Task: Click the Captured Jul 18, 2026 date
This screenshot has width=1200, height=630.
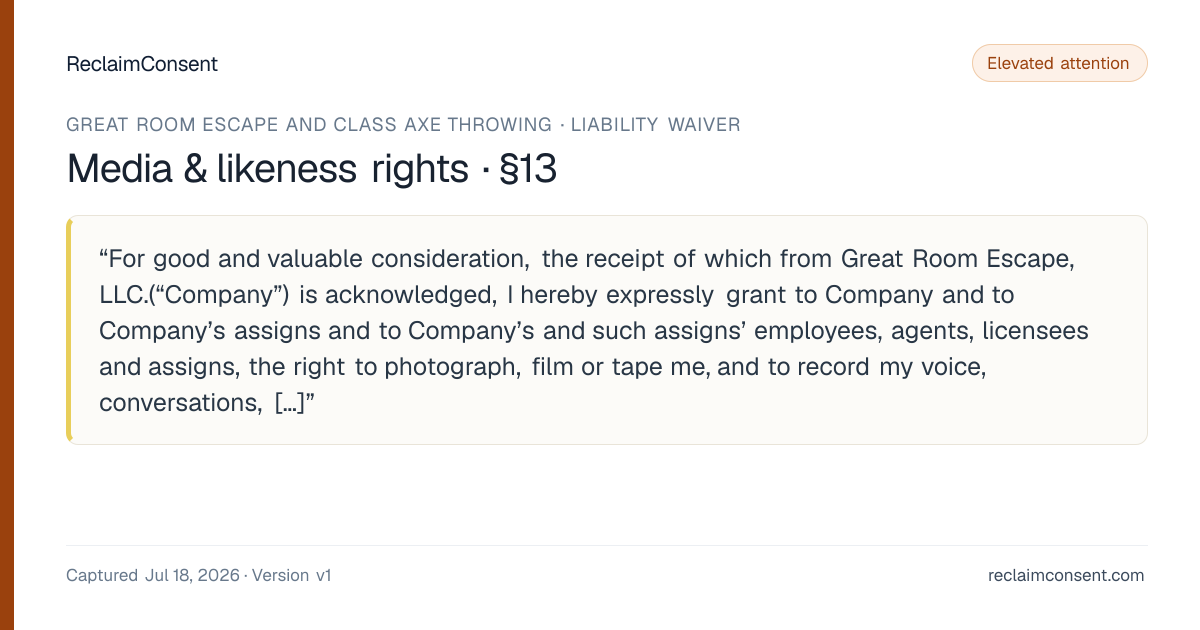Action: click(153, 575)
